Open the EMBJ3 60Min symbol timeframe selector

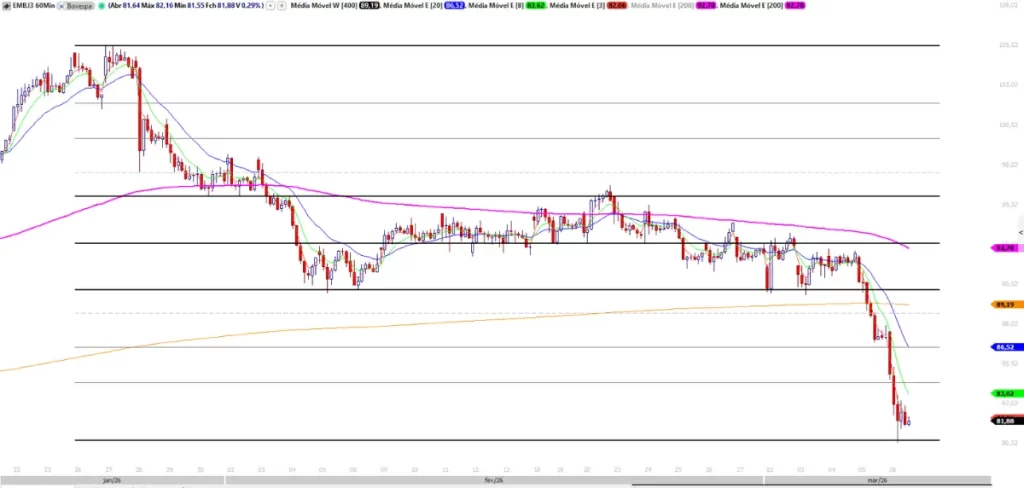[33, 5]
